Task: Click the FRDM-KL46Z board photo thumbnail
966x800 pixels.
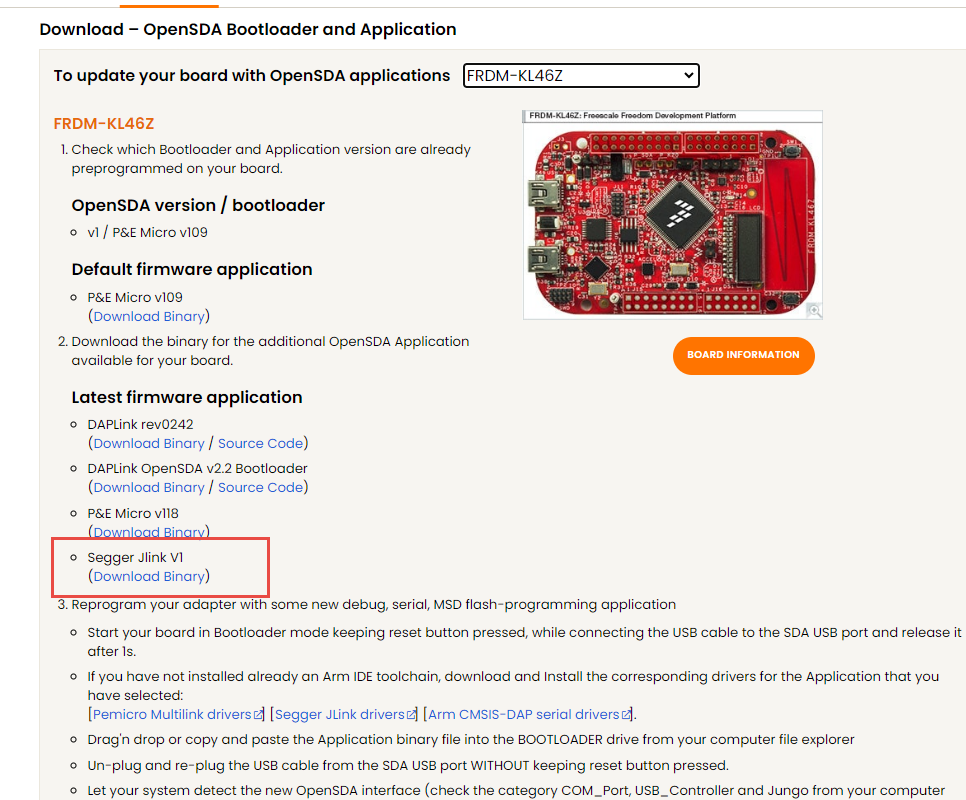Action: [672, 215]
